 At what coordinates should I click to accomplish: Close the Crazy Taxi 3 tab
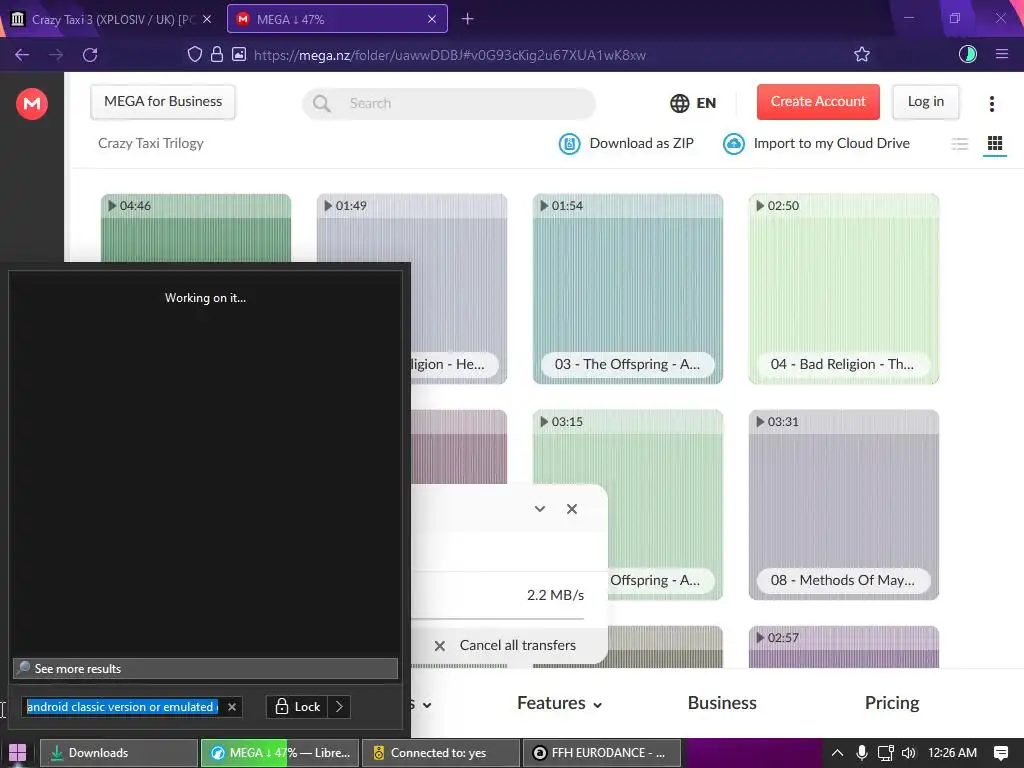(207, 19)
